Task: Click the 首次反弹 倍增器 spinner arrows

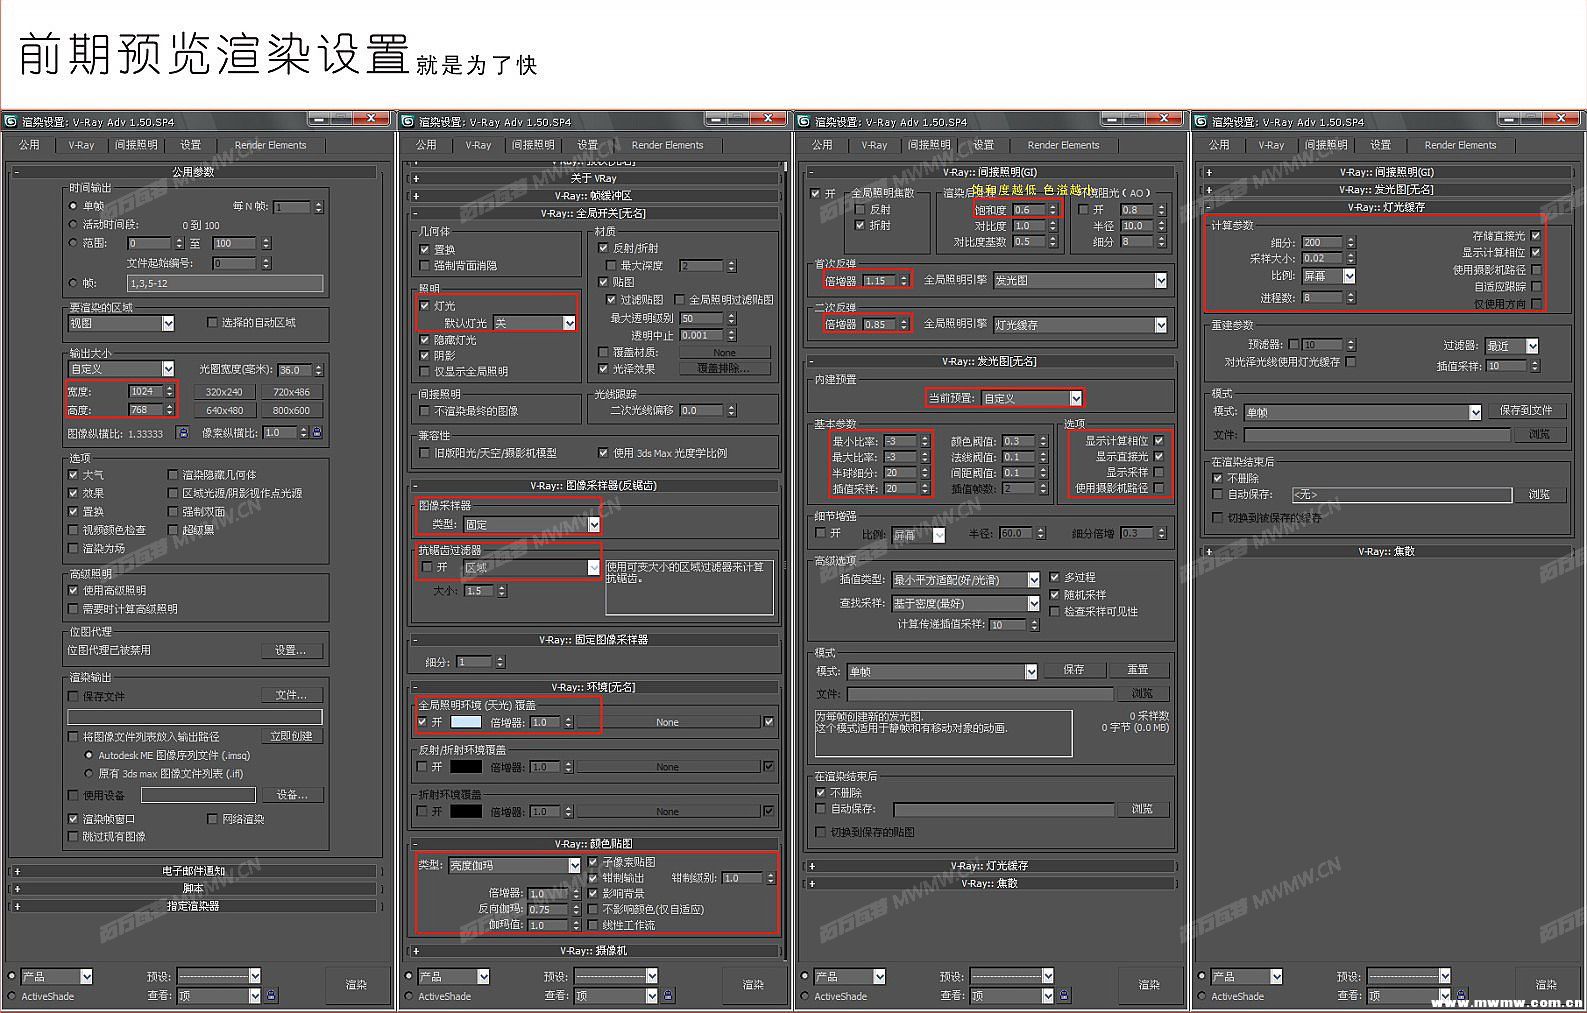Action: pos(904,281)
